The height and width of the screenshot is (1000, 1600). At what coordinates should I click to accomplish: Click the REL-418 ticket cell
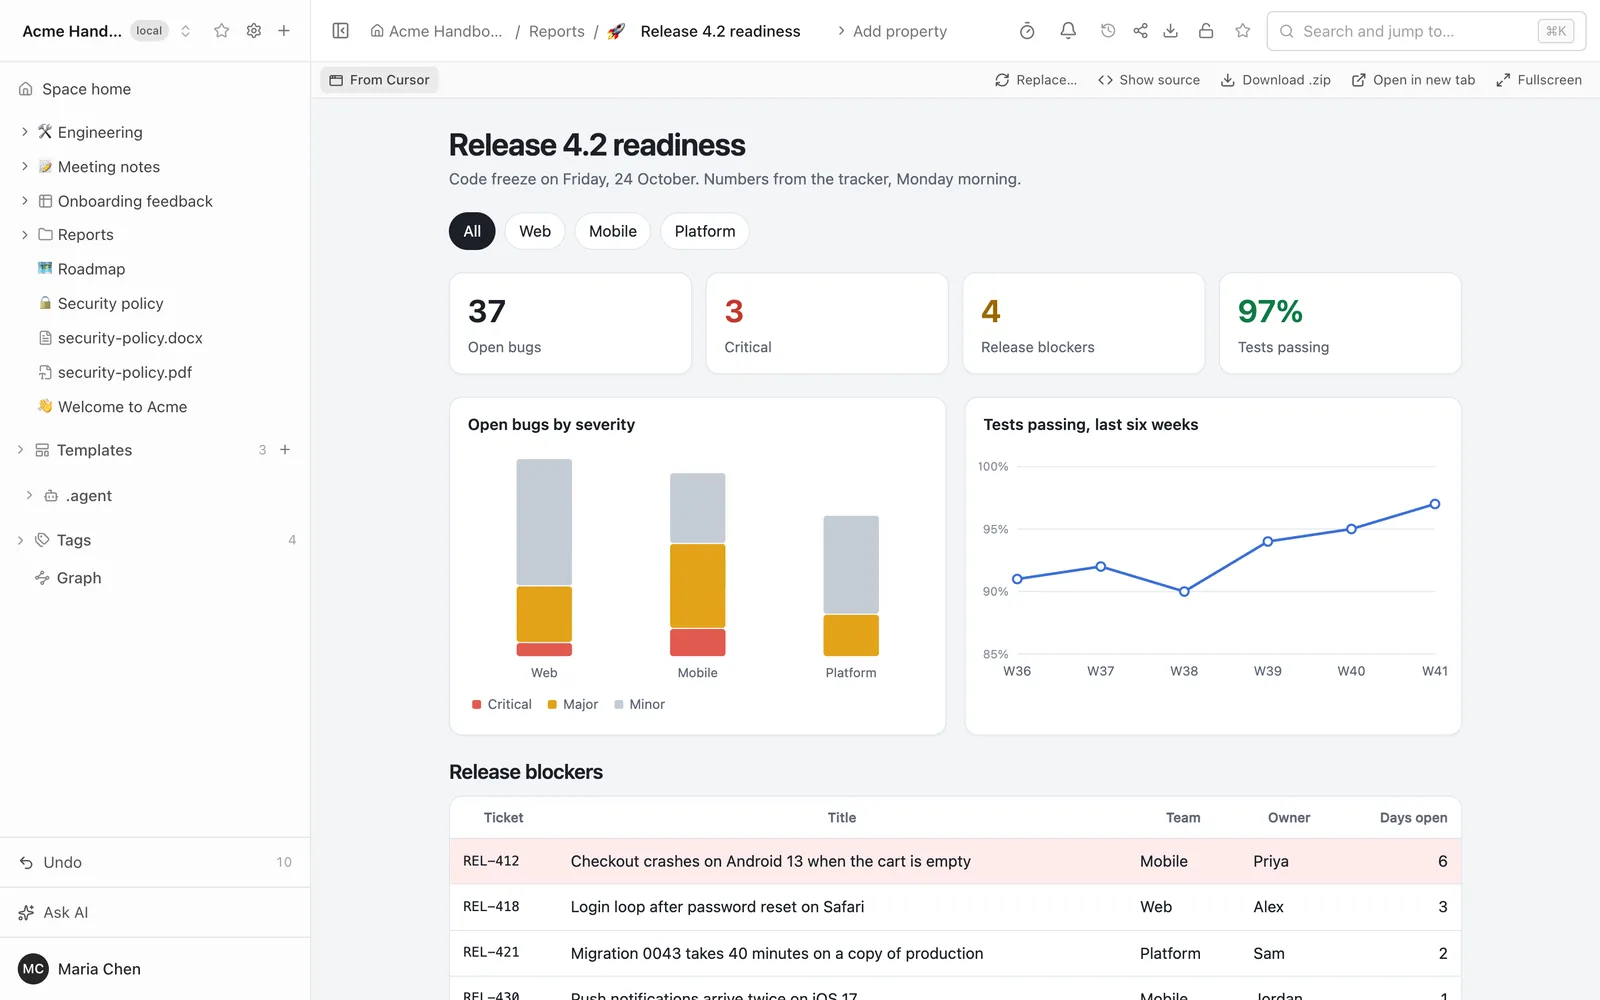491,907
